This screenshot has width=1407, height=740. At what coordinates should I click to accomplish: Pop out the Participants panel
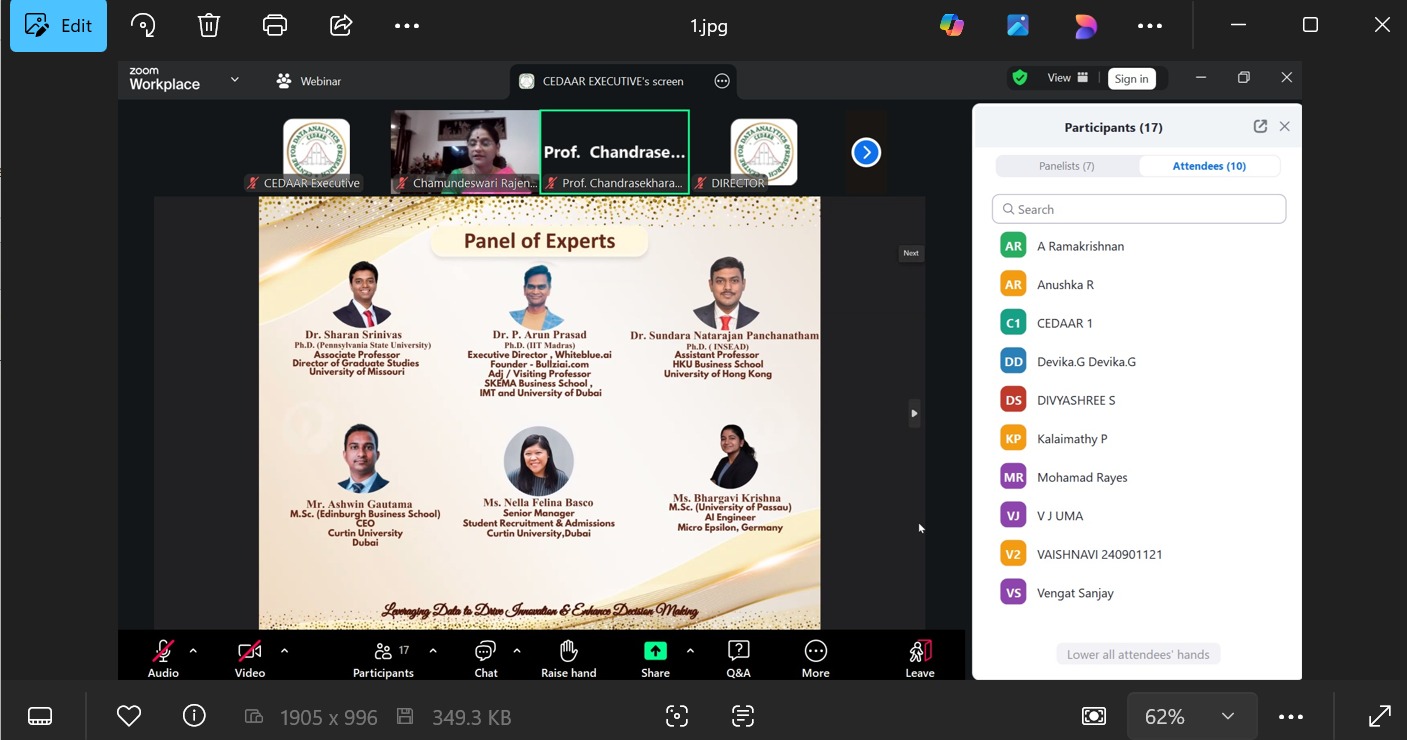pos(1260,127)
